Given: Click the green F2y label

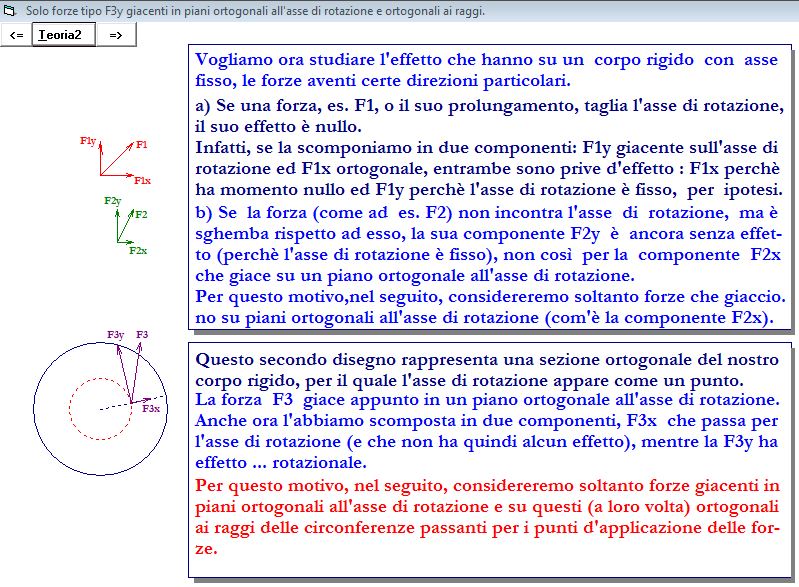Looking at the screenshot, I should click(113, 201).
